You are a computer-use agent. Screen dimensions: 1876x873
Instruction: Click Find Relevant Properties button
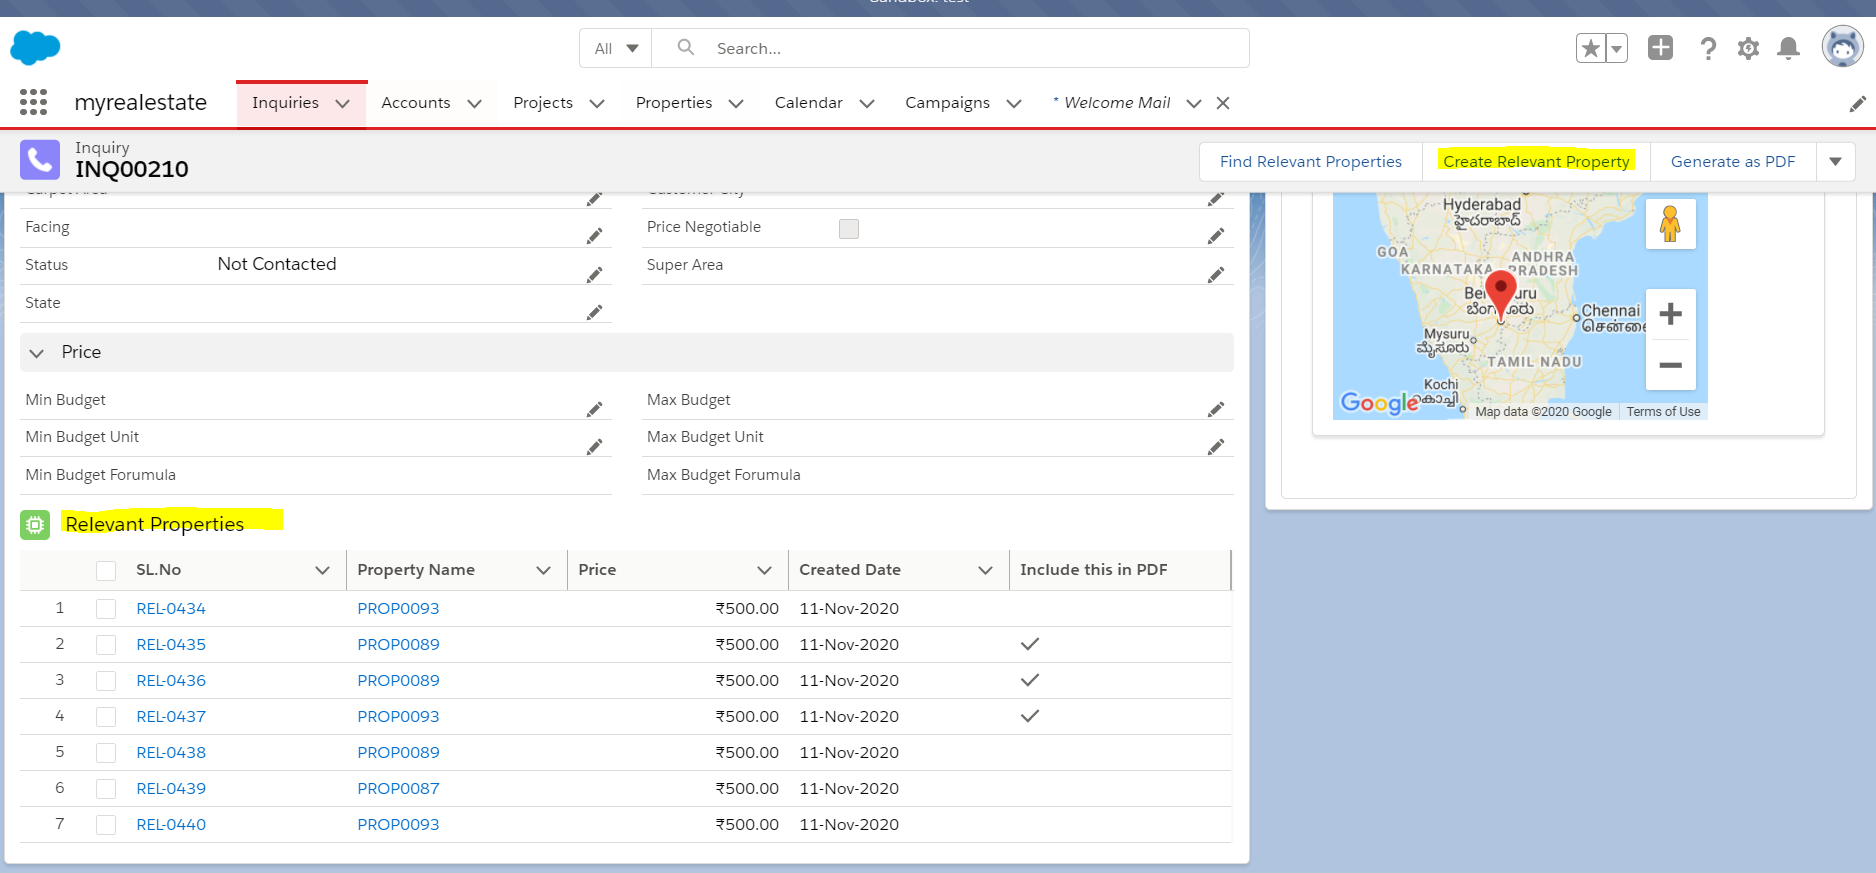(x=1310, y=162)
